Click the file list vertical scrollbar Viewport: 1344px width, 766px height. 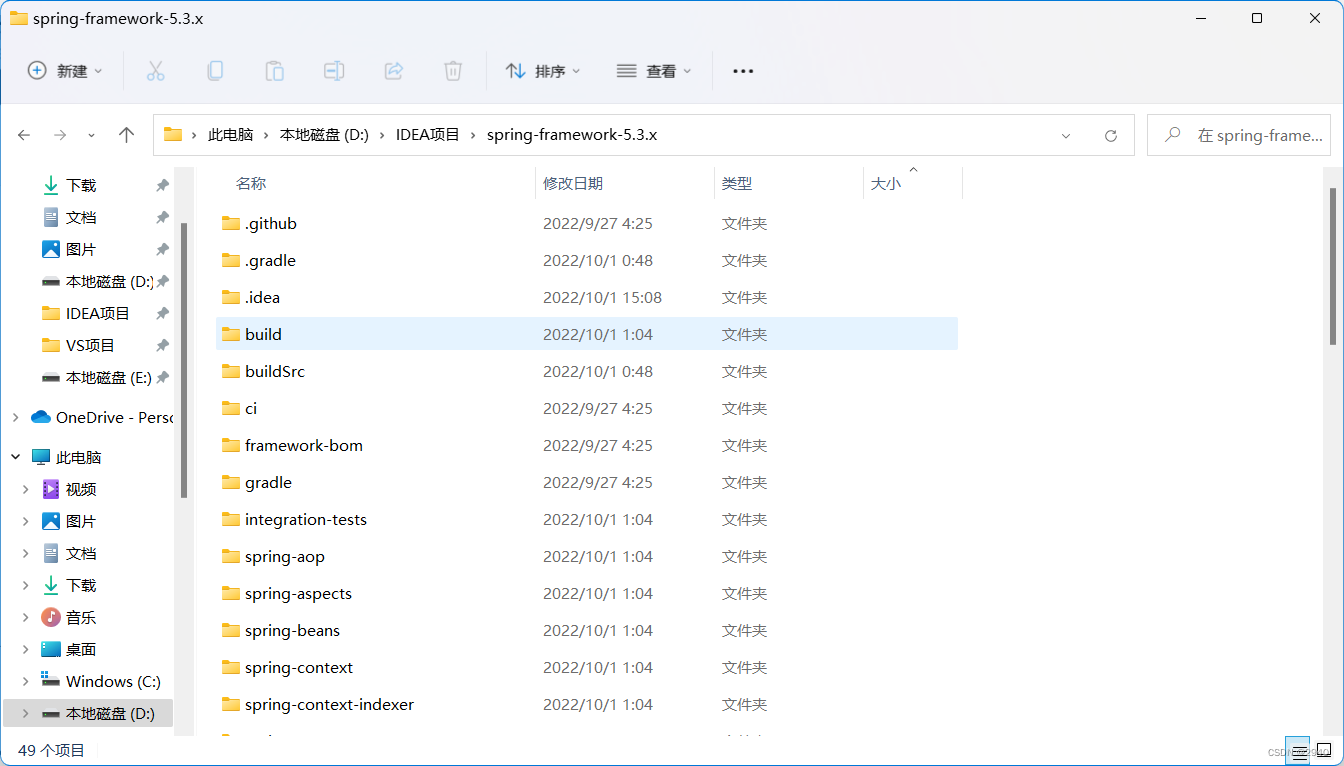pos(1332,267)
